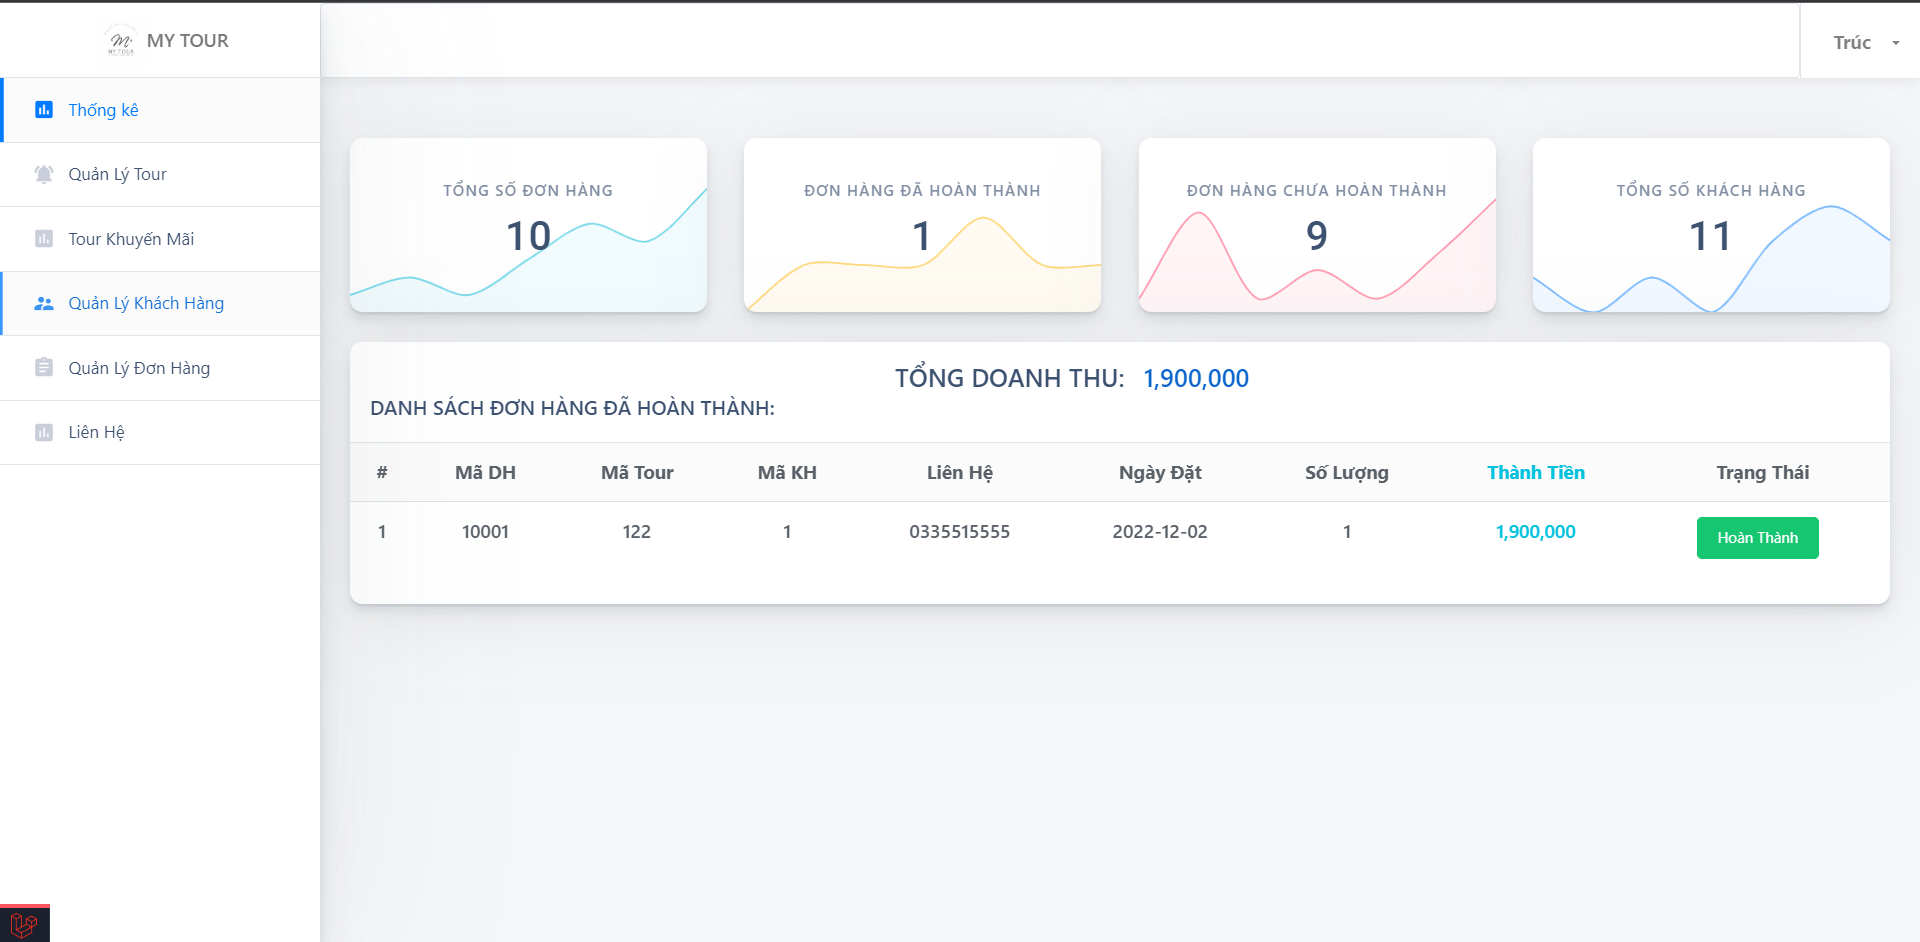
Task: Navigate to Quản Lý Đơn Hàng
Action: [160, 368]
